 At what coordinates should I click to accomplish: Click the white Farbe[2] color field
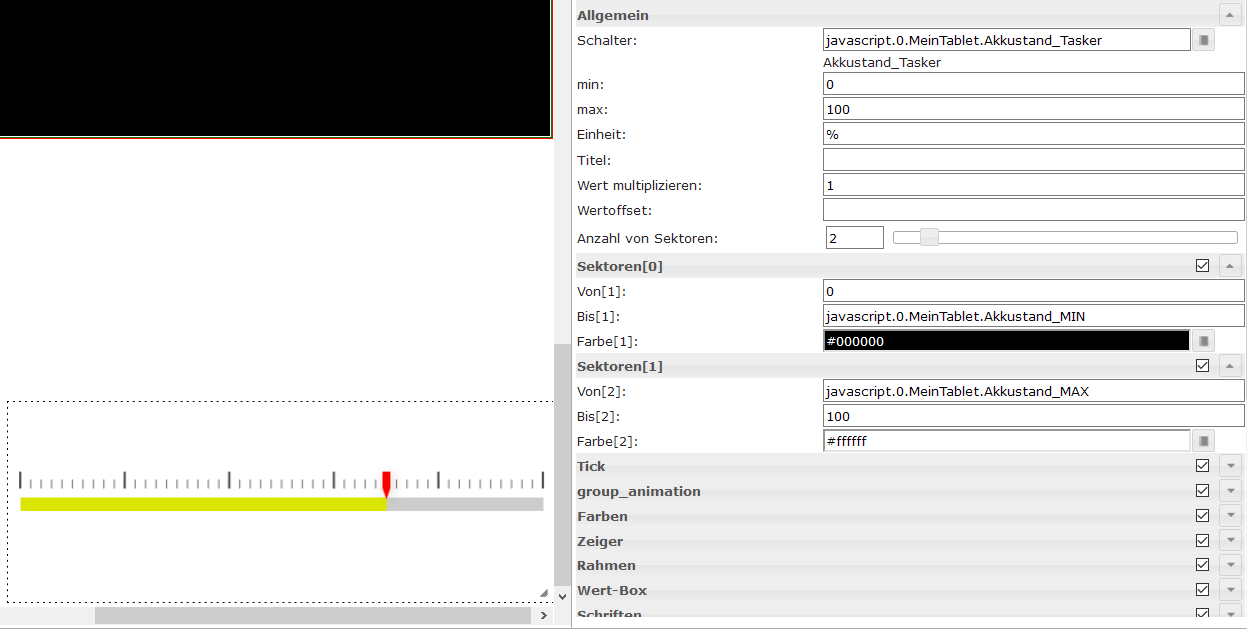coord(1006,441)
